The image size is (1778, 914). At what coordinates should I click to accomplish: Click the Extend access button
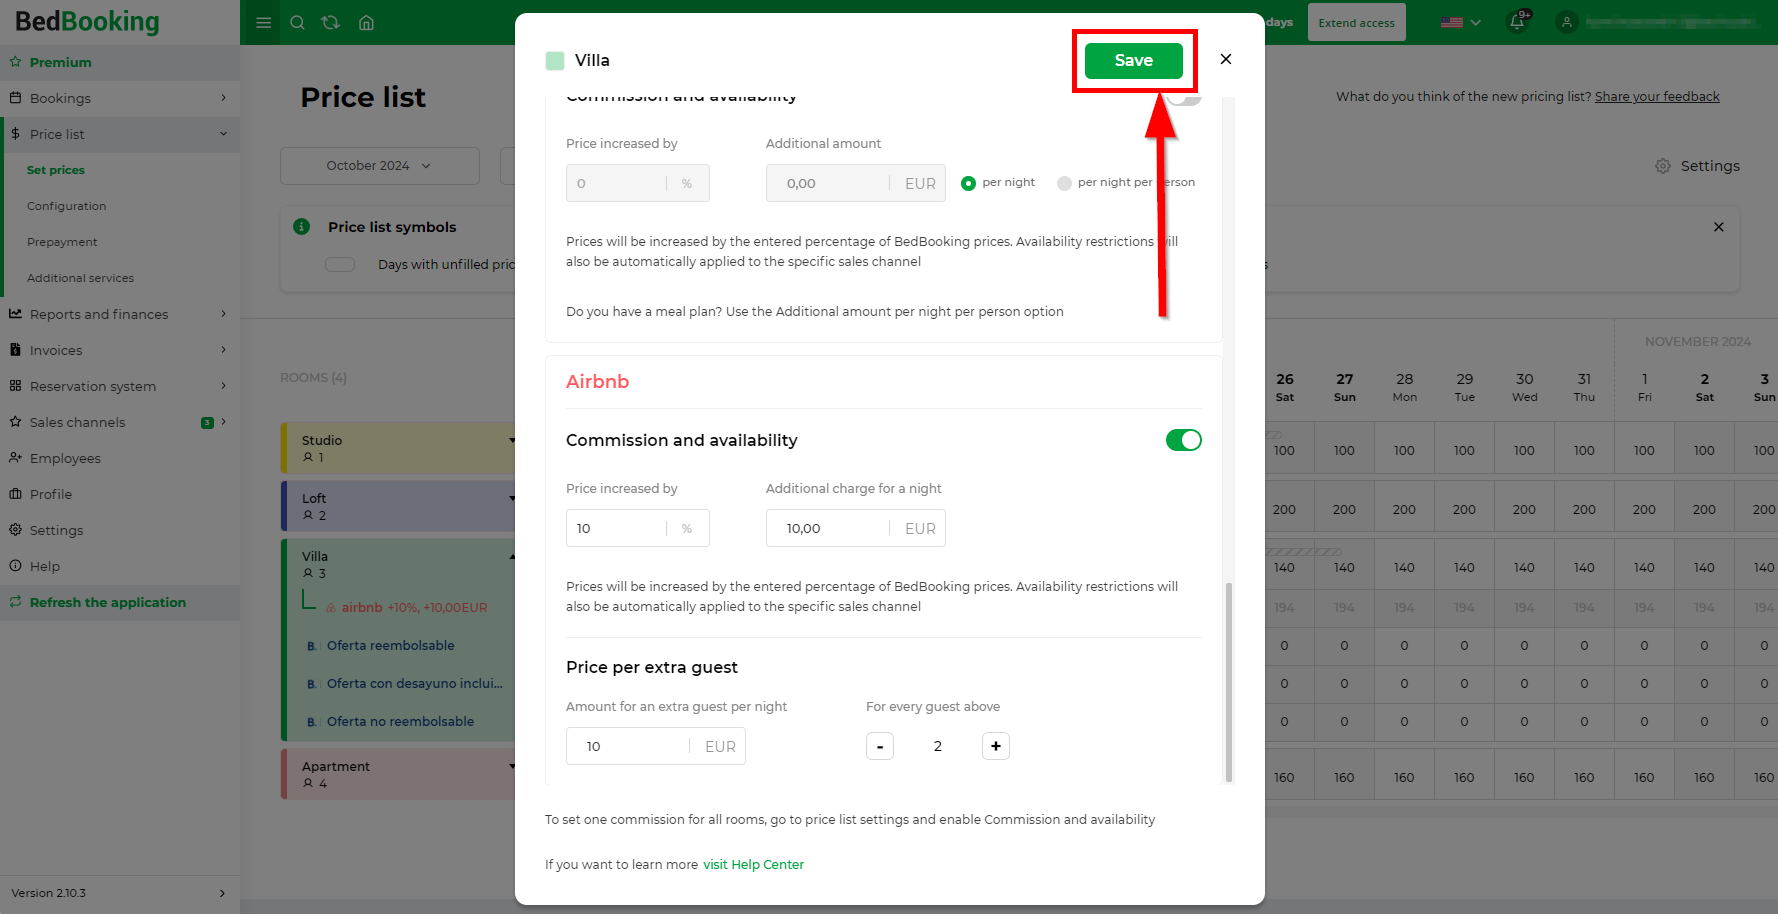(1356, 22)
